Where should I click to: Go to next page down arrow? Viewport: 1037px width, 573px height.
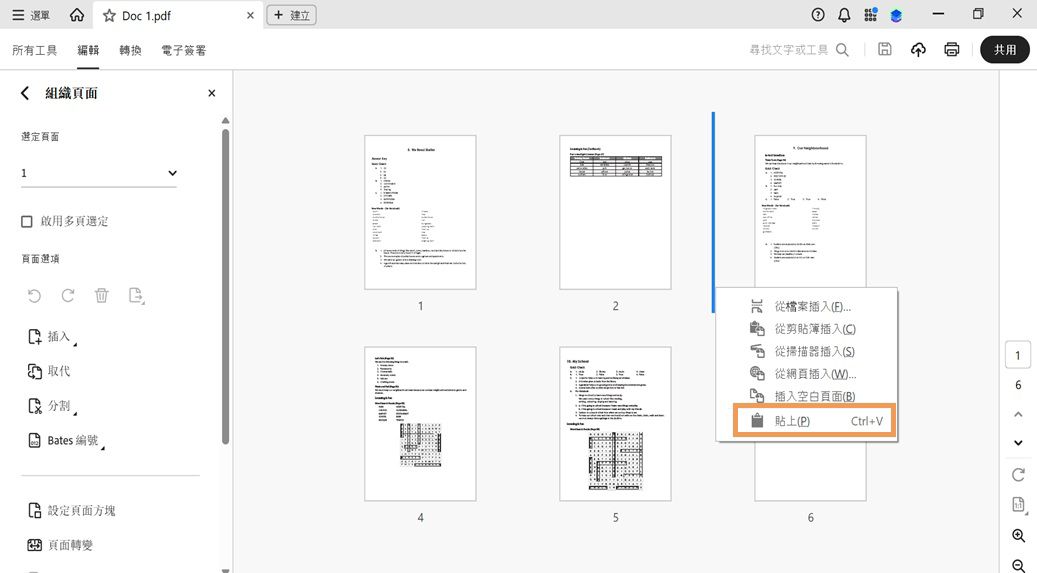pos(1018,443)
